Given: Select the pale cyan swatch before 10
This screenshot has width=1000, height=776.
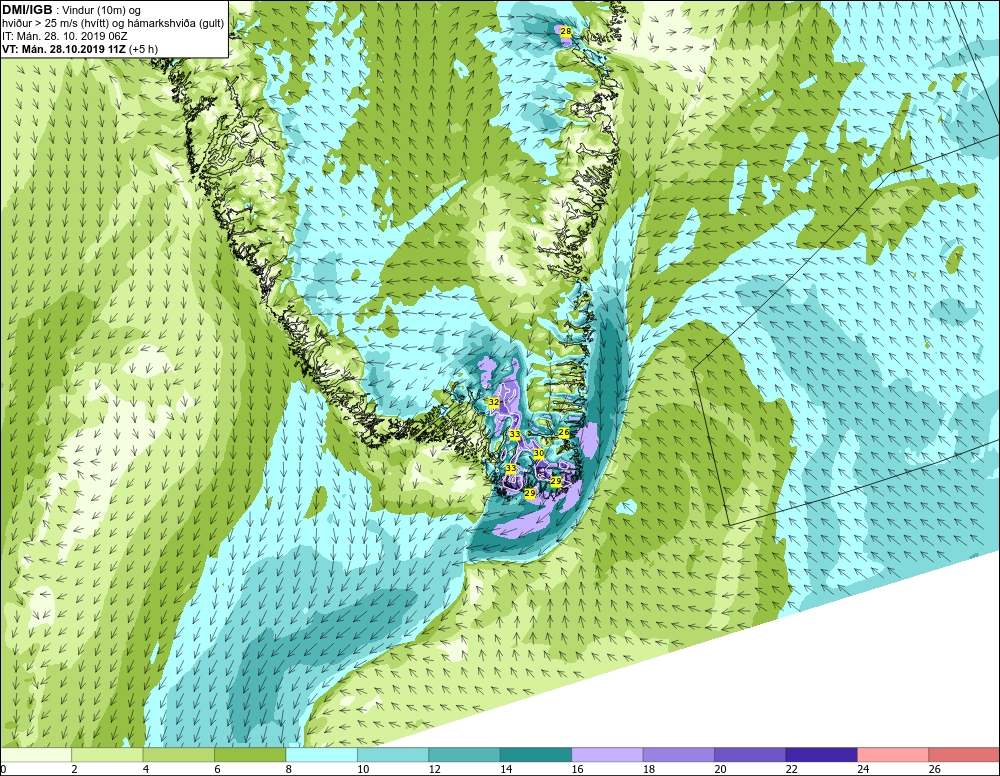Looking at the screenshot, I should (x=321, y=755).
